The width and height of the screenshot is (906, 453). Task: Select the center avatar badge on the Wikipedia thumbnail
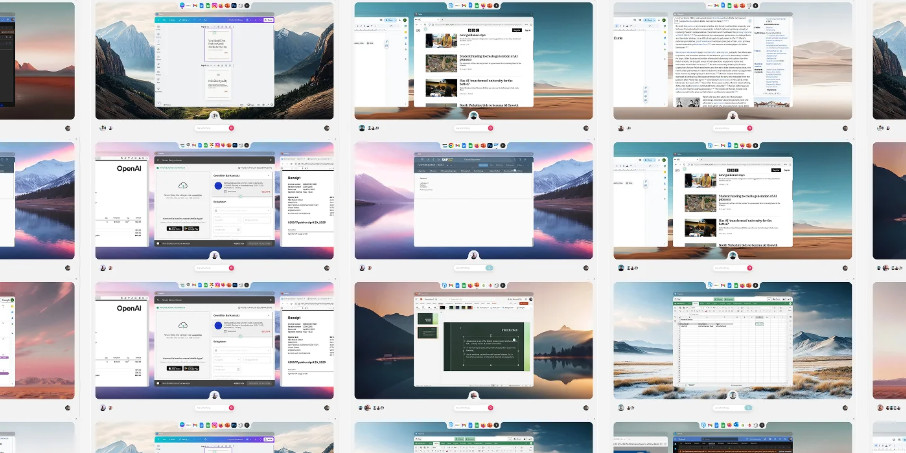click(x=732, y=115)
